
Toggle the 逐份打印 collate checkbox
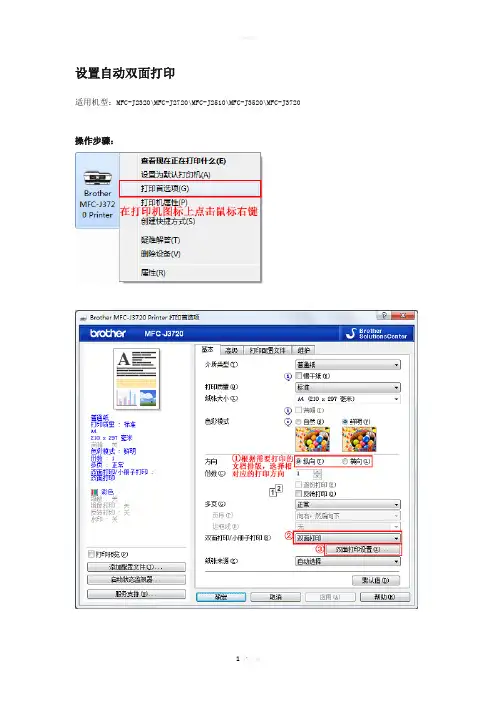coord(299,484)
